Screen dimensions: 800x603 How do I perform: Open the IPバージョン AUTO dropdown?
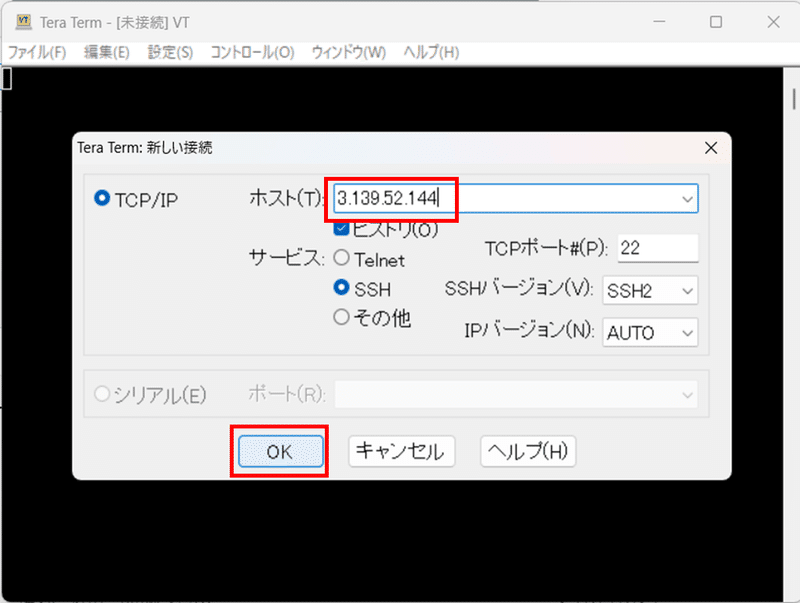[x=650, y=333]
